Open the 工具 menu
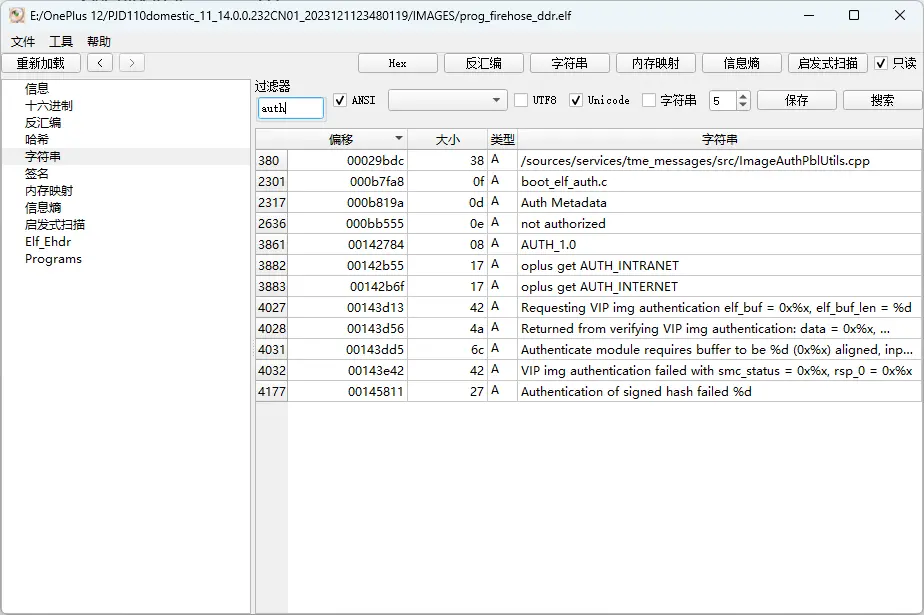Image resolution: width=924 pixels, height=615 pixels. point(61,41)
